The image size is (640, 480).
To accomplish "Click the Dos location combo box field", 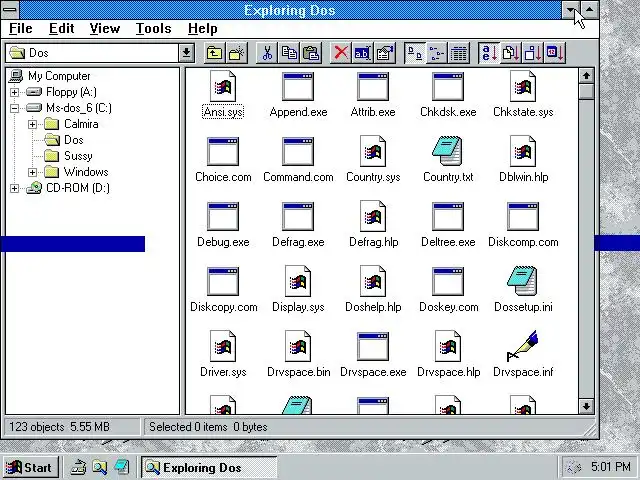I will point(93,53).
